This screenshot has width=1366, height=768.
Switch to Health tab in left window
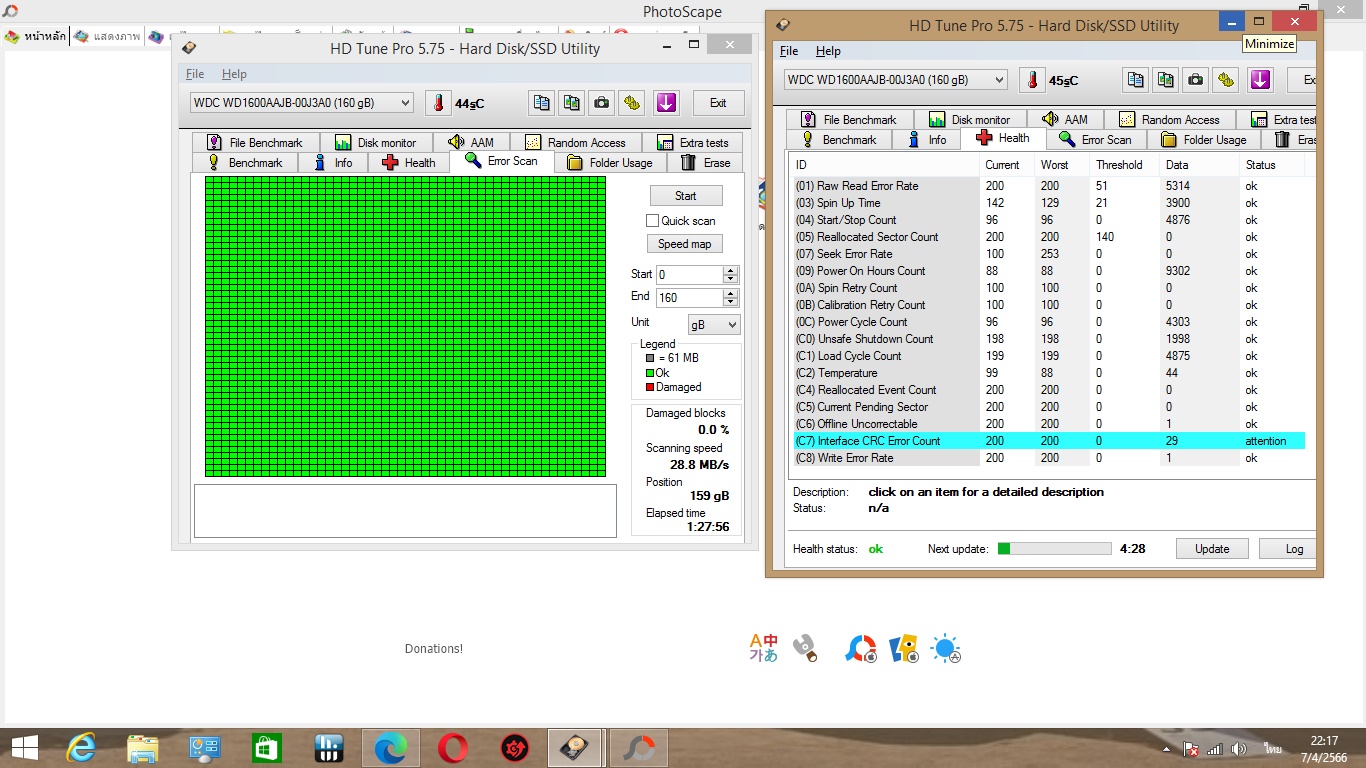coord(408,163)
